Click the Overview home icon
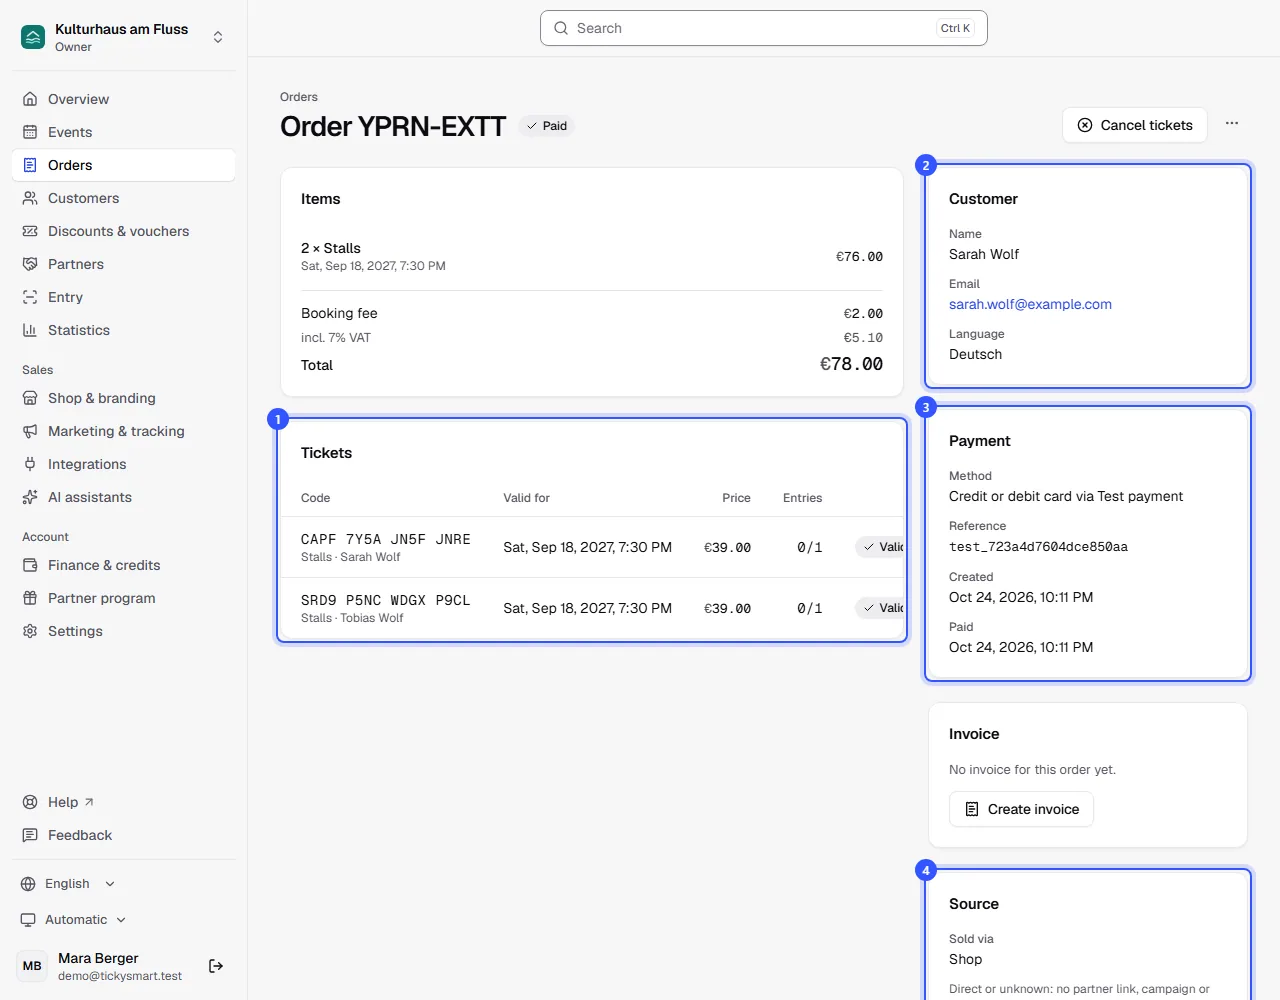1280x1000 pixels. coord(30,99)
